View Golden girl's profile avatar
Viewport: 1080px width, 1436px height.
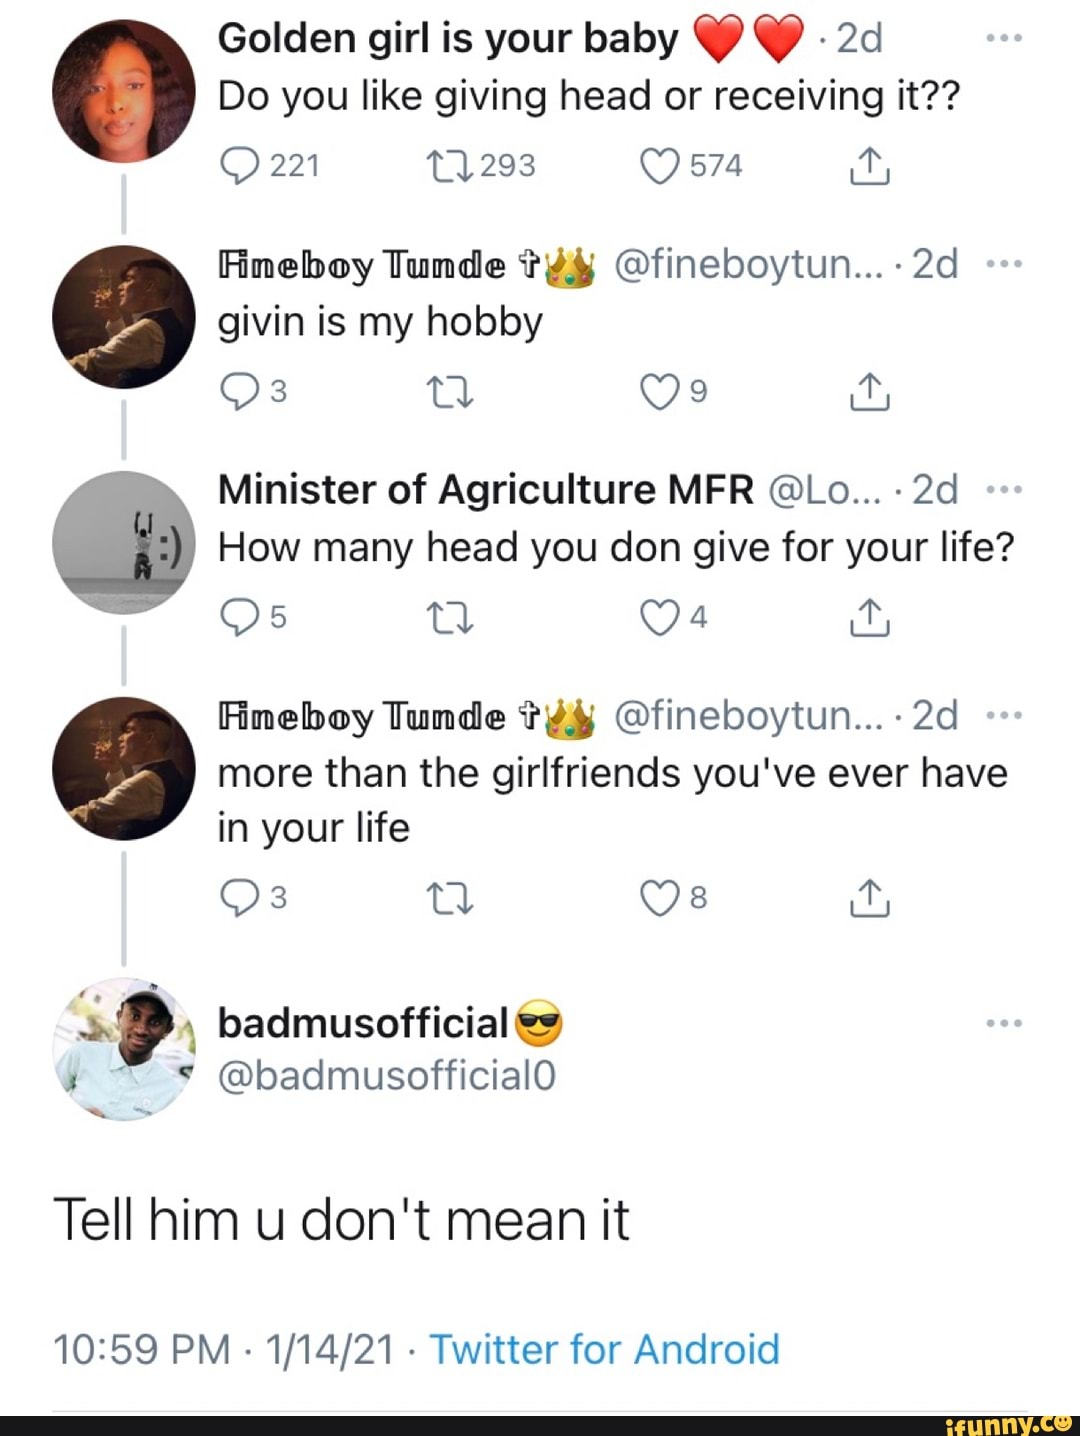tap(123, 90)
